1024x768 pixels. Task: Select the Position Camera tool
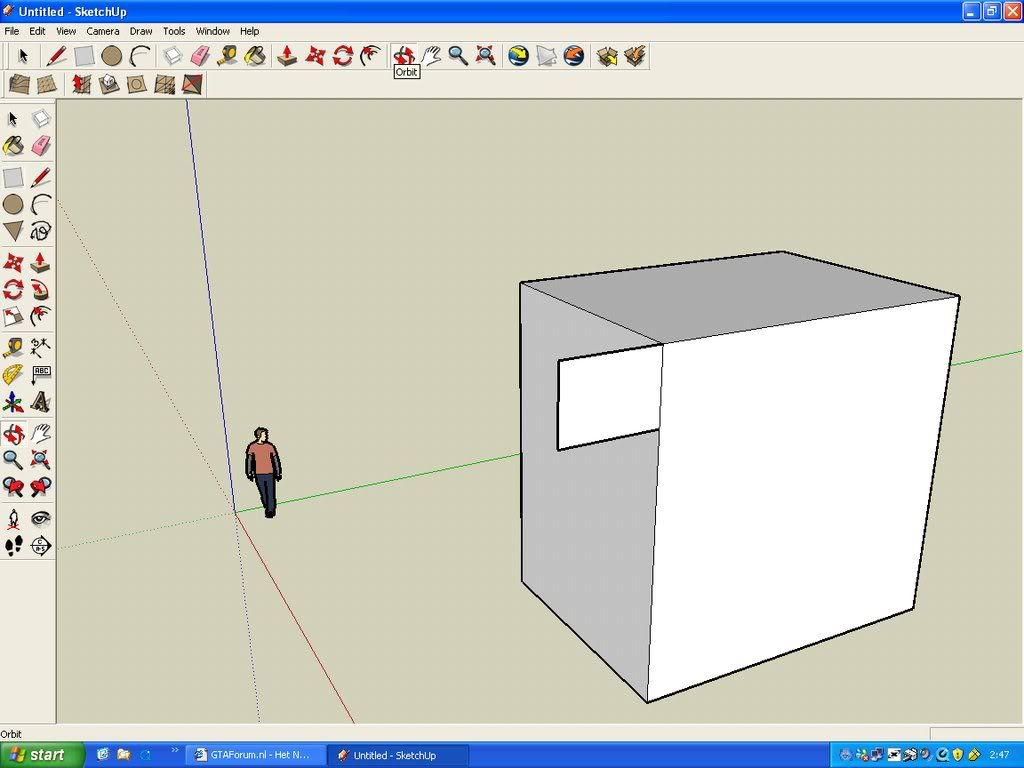pyautogui.click(x=13, y=519)
